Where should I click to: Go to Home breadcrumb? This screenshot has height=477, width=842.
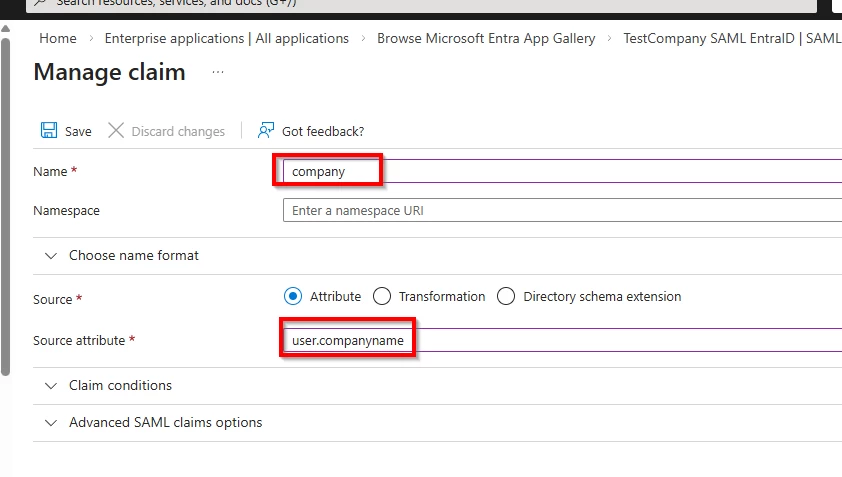coord(58,39)
